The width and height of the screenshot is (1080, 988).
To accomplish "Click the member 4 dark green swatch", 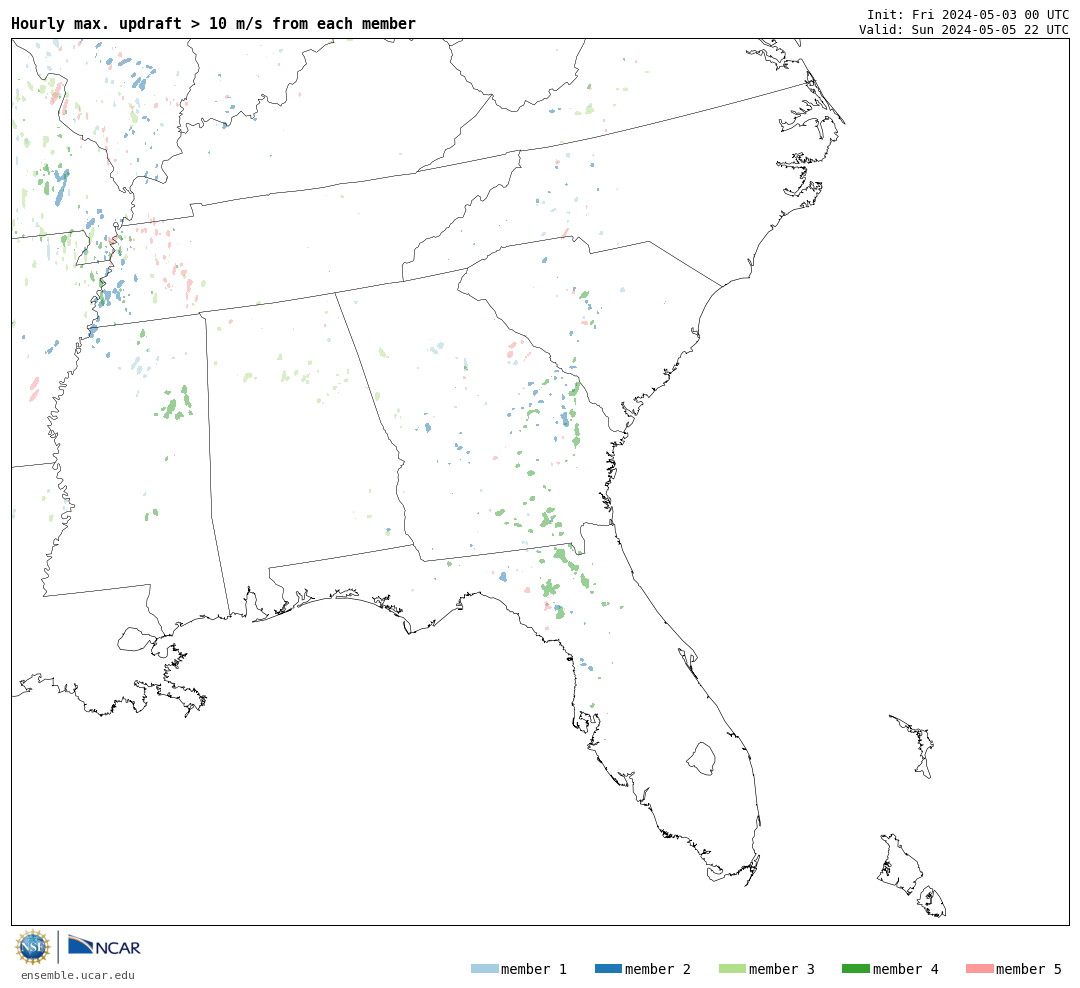I will (x=856, y=969).
